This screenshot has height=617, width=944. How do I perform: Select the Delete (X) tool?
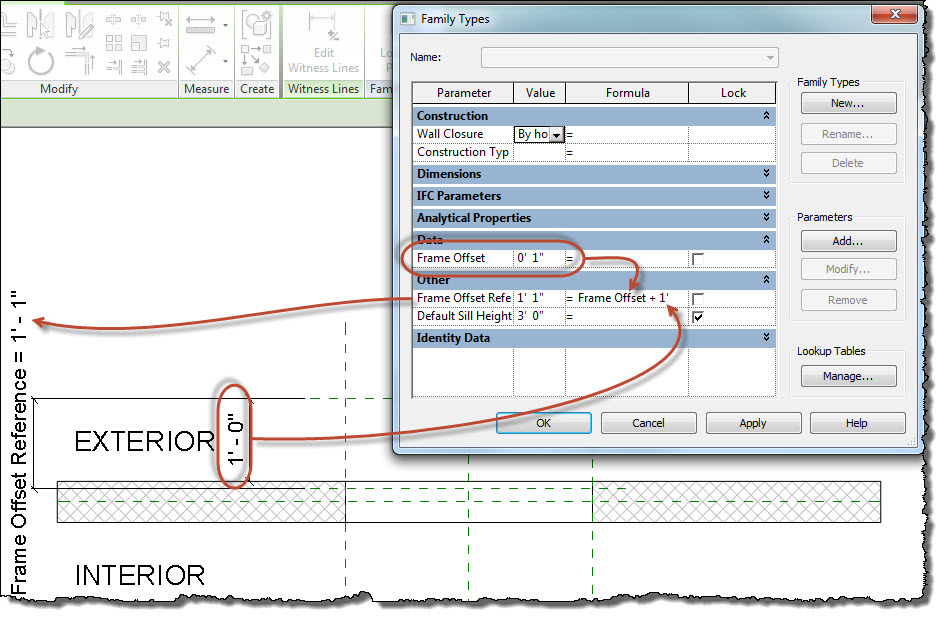[x=163, y=67]
